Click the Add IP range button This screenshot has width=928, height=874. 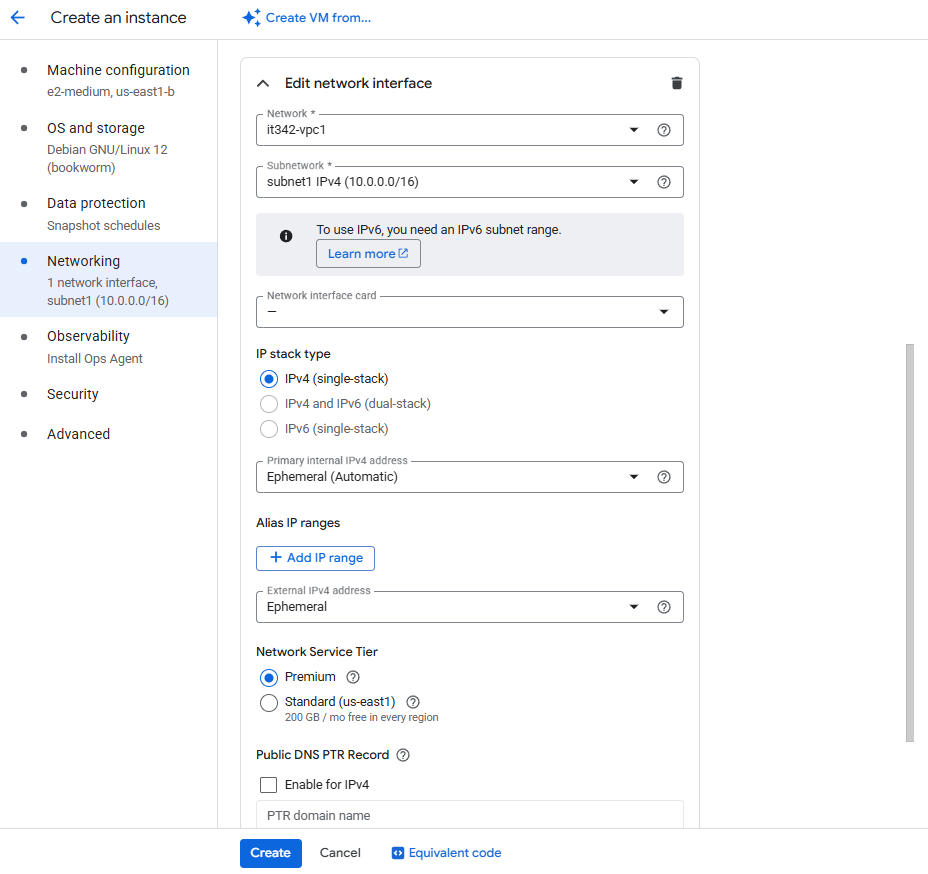tap(315, 558)
